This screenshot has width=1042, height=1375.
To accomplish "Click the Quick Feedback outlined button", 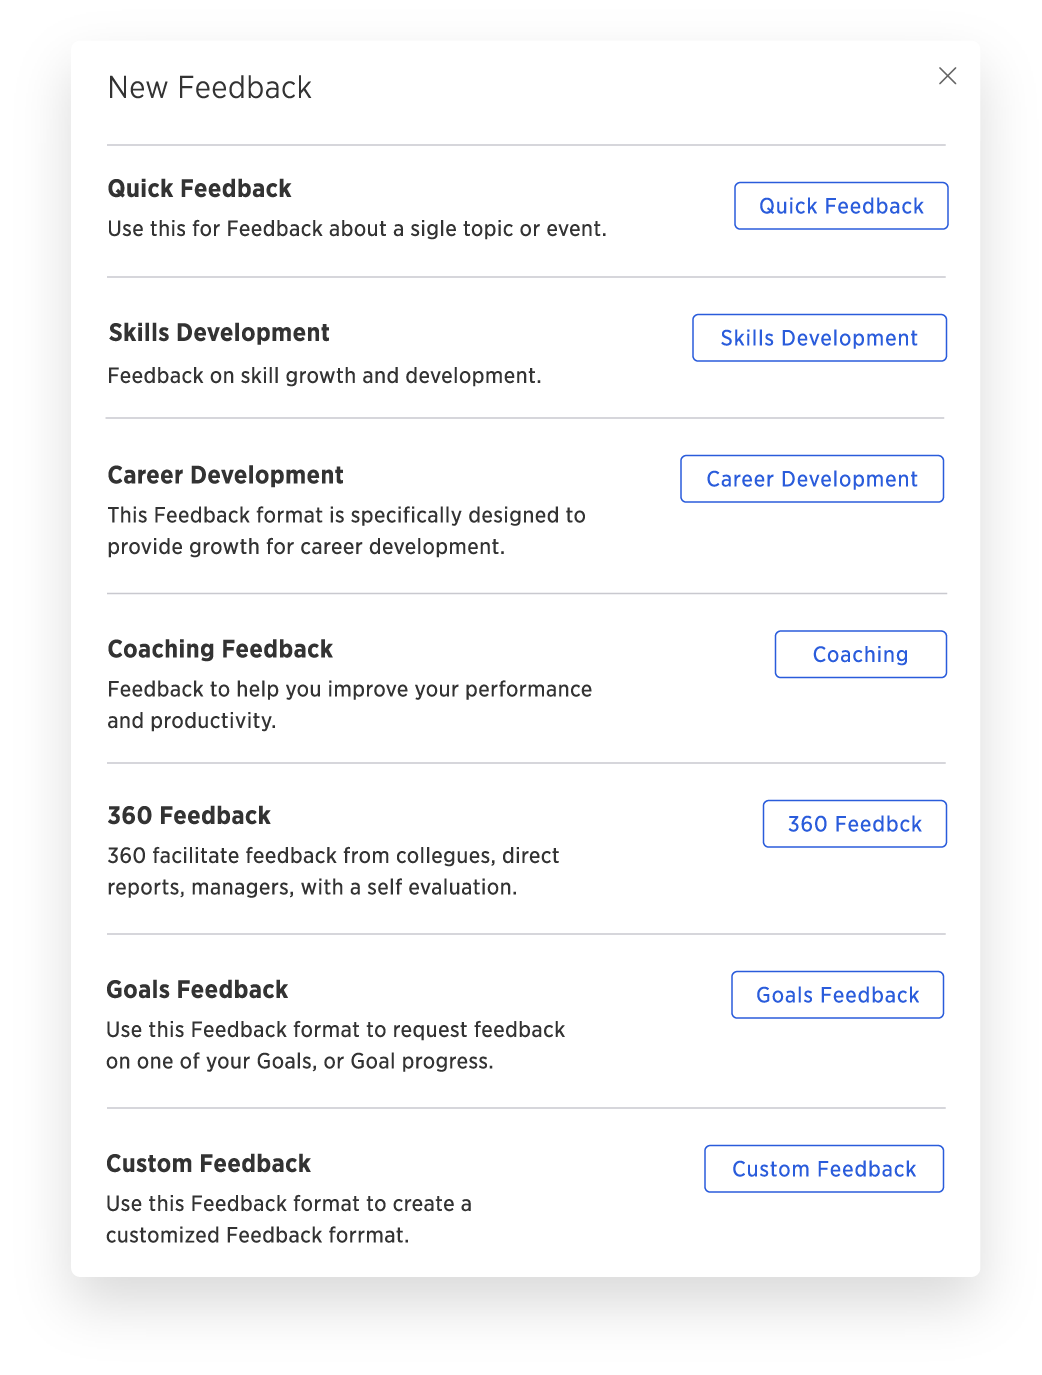I will click(x=841, y=206).
